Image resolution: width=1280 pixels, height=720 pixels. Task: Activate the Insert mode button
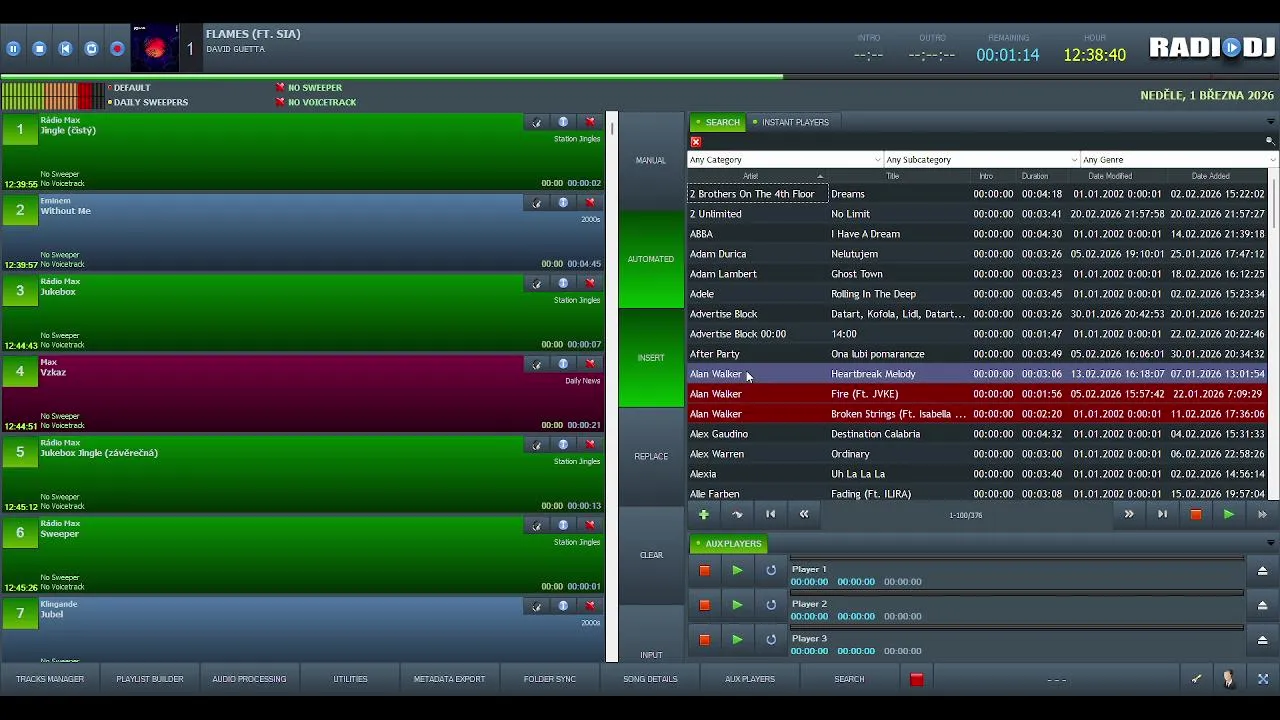point(651,358)
